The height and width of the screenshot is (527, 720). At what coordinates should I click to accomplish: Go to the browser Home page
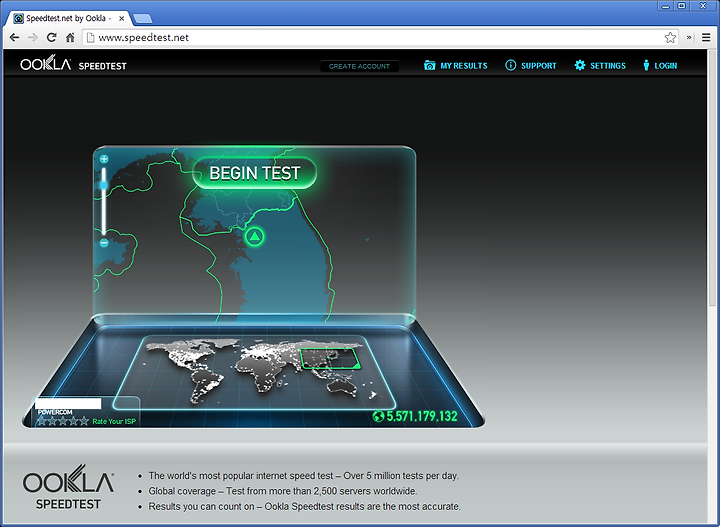[x=70, y=38]
